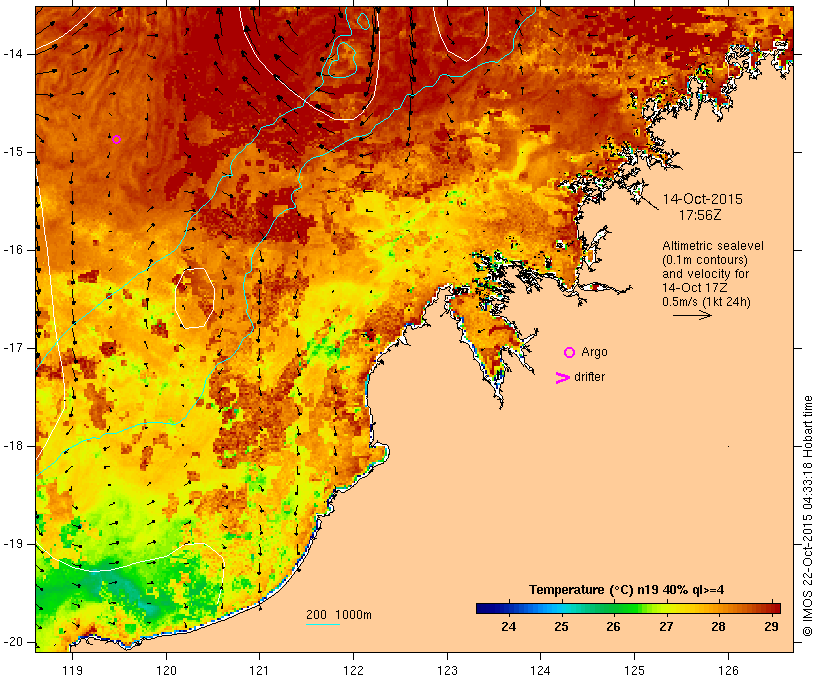Click the colorbar value 25

(561, 627)
